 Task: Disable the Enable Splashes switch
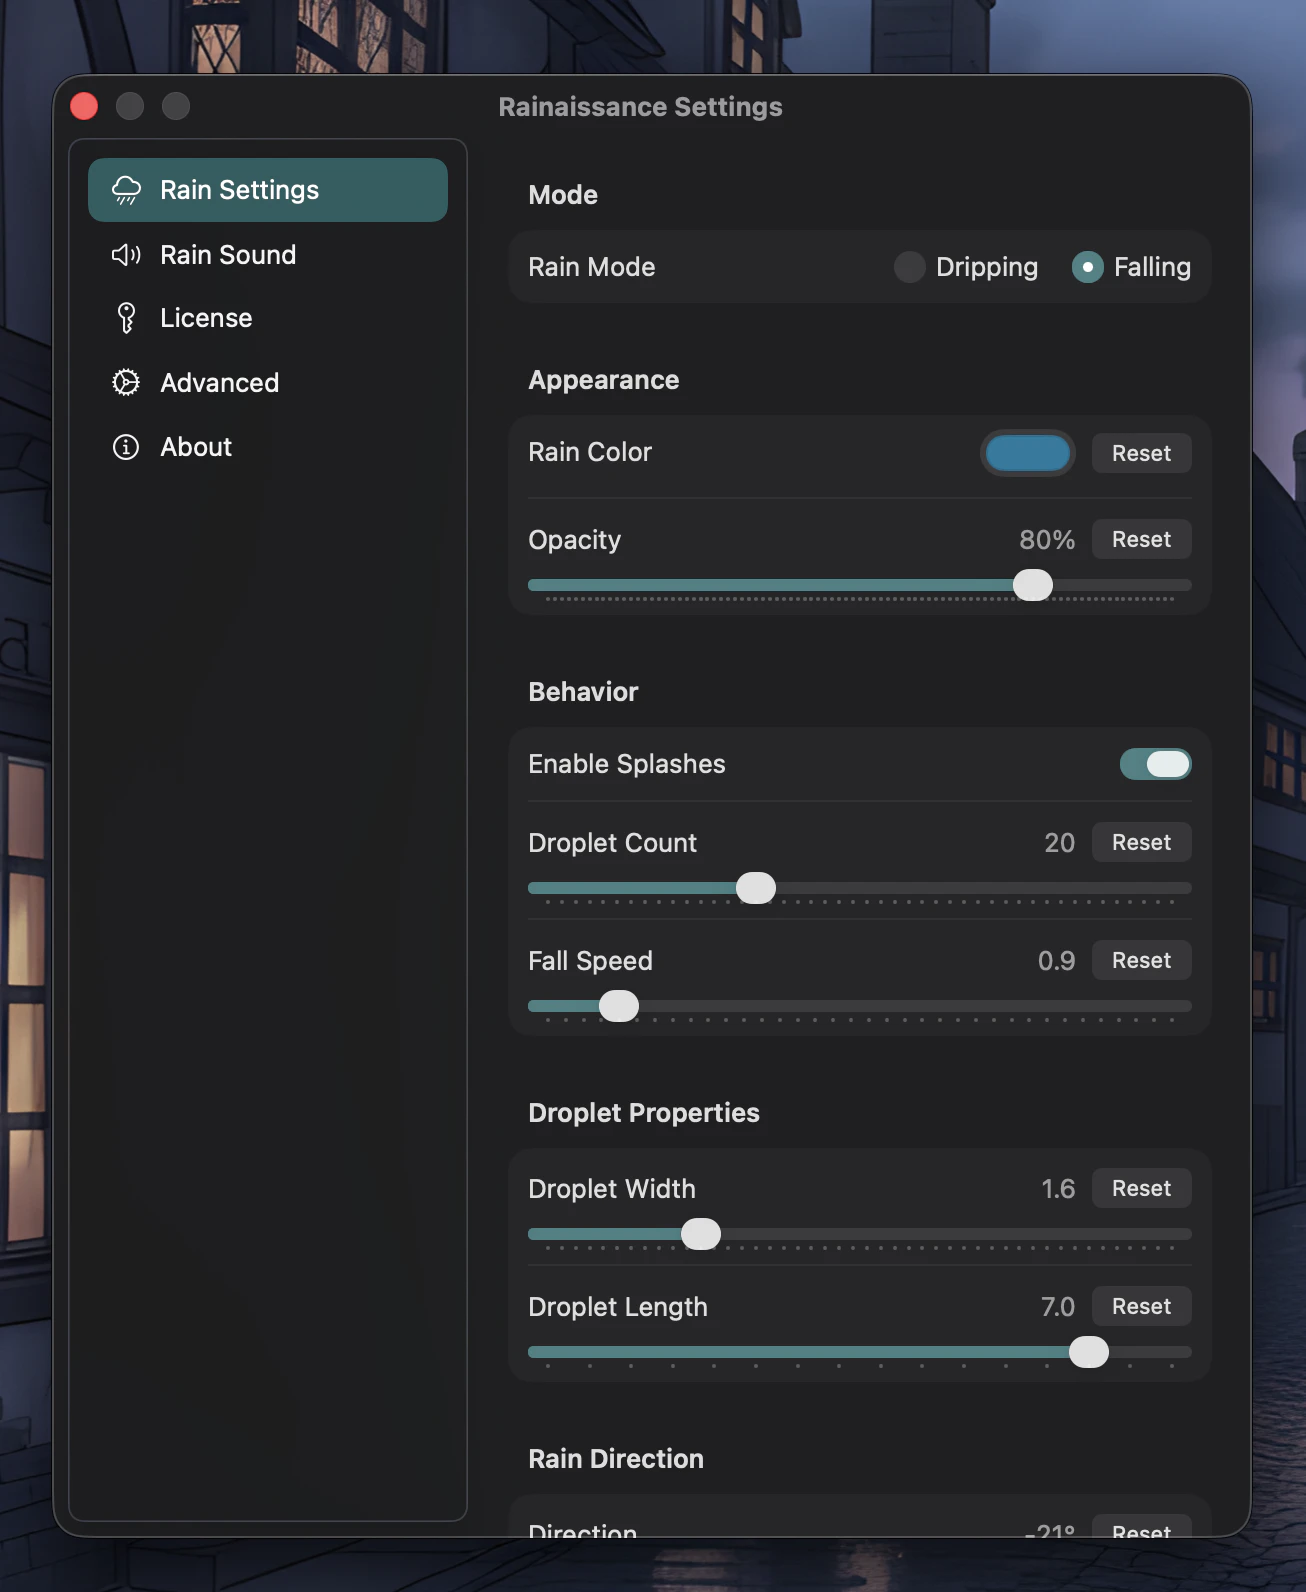click(1155, 764)
